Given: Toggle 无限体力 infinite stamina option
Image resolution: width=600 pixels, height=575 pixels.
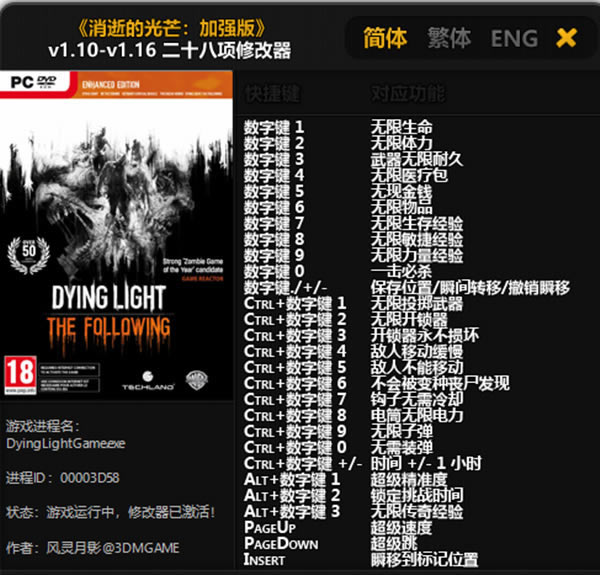Looking at the screenshot, I should [x=402, y=143].
